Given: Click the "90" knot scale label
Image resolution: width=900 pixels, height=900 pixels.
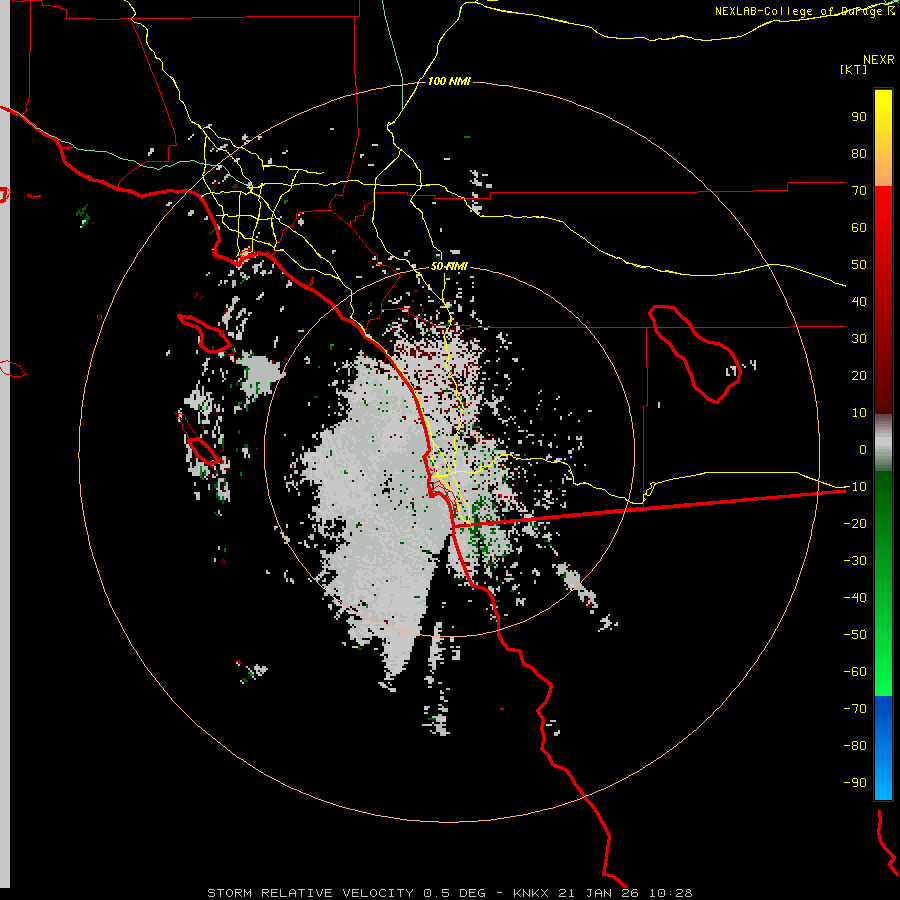Looking at the screenshot, I should (859, 117).
